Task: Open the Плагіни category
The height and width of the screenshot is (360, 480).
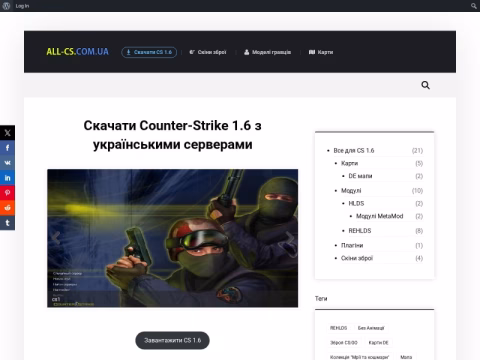Action: [352, 245]
